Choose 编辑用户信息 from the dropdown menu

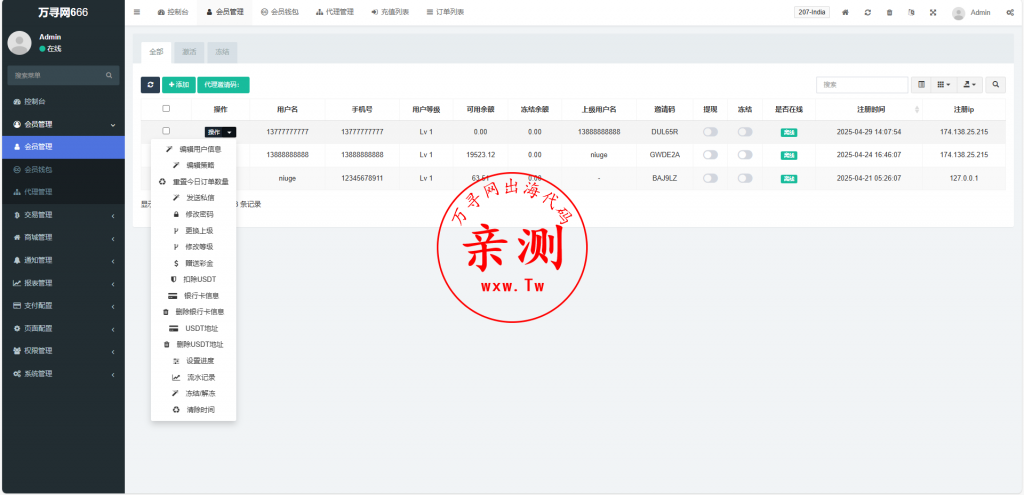[193, 149]
